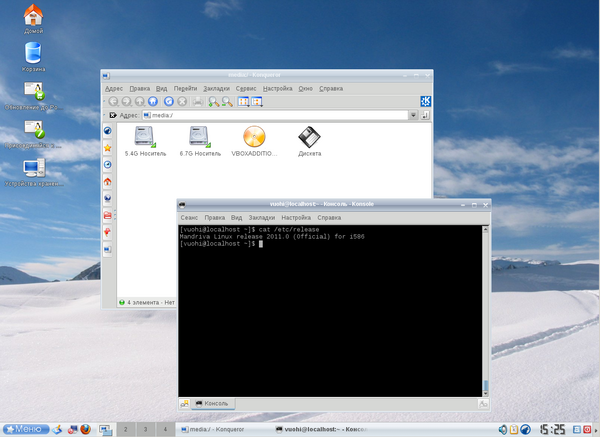The image size is (600, 437).
Task: Click the Reload icon in Konqueror toolbar
Action: tap(168, 101)
